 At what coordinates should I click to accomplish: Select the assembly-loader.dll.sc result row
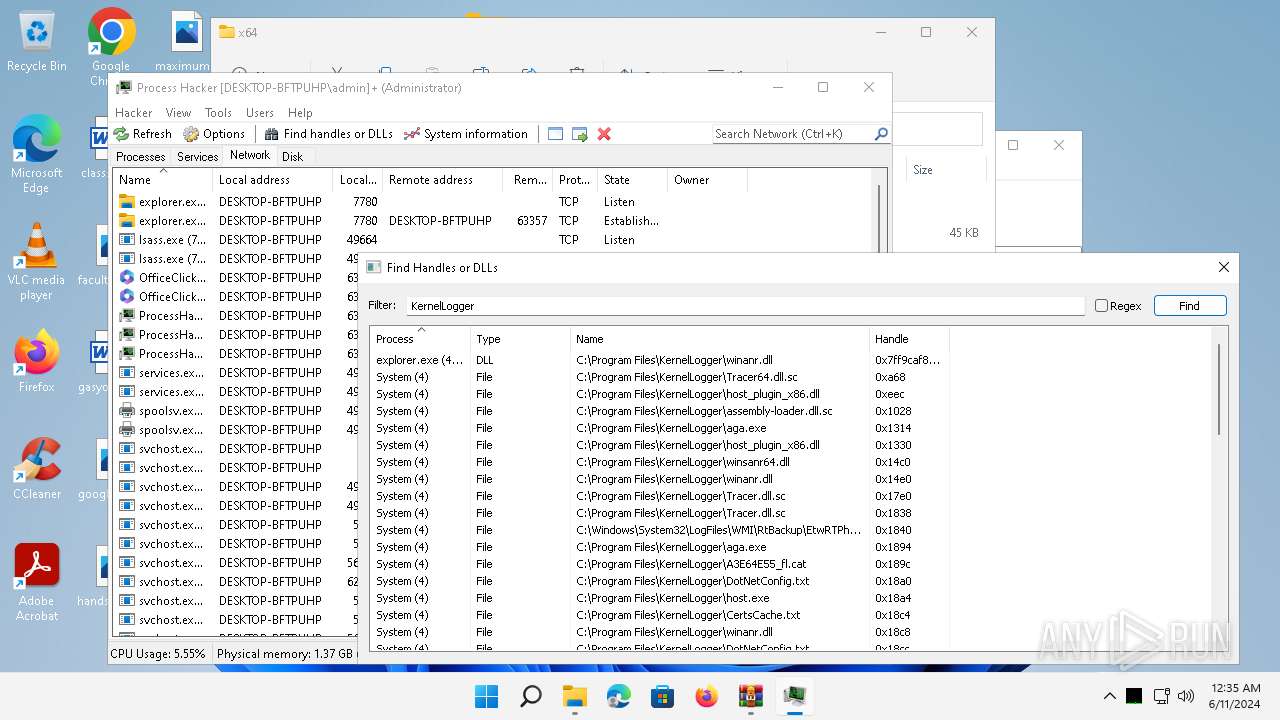[x=660, y=411]
